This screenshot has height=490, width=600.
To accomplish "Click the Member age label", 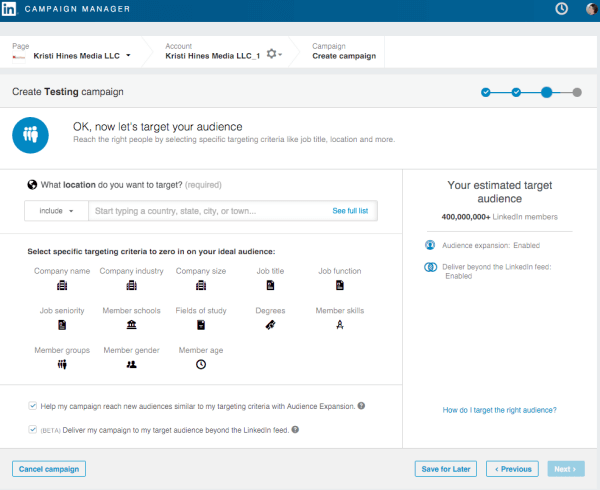I will 201,350.
